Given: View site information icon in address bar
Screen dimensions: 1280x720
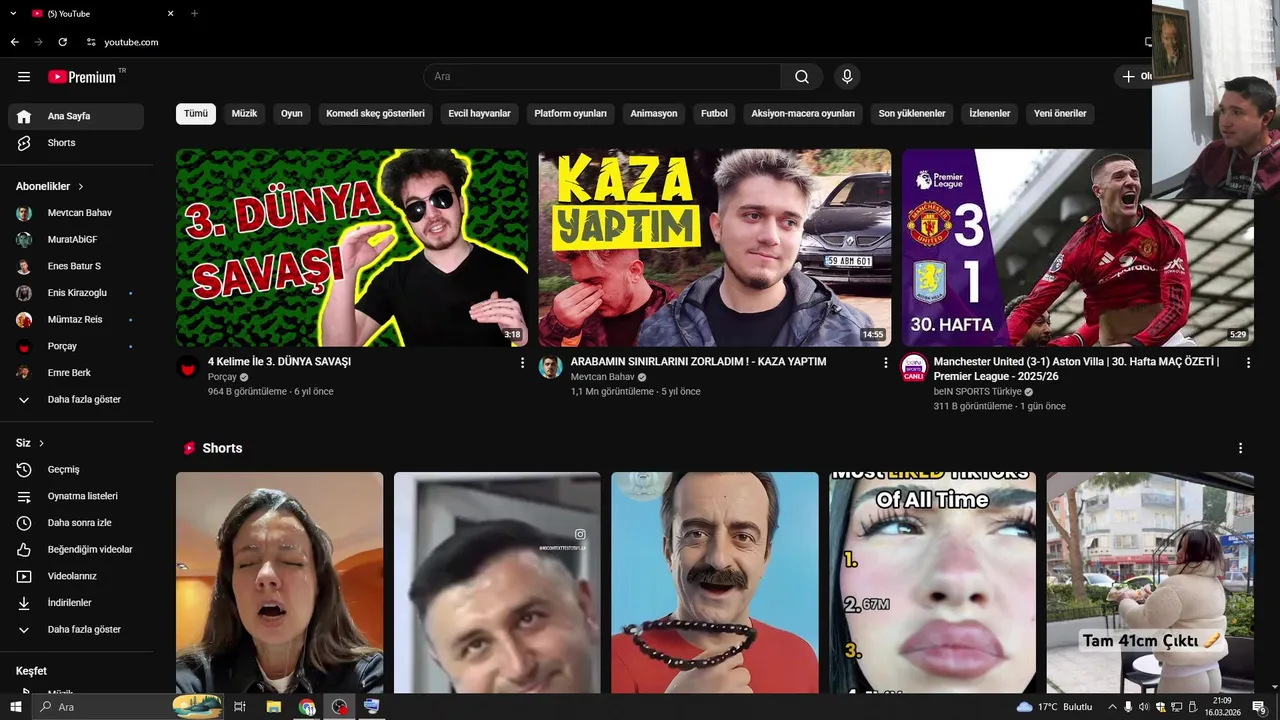Looking at the screenshot, I should pyautogui.click(x=91, y=42).
